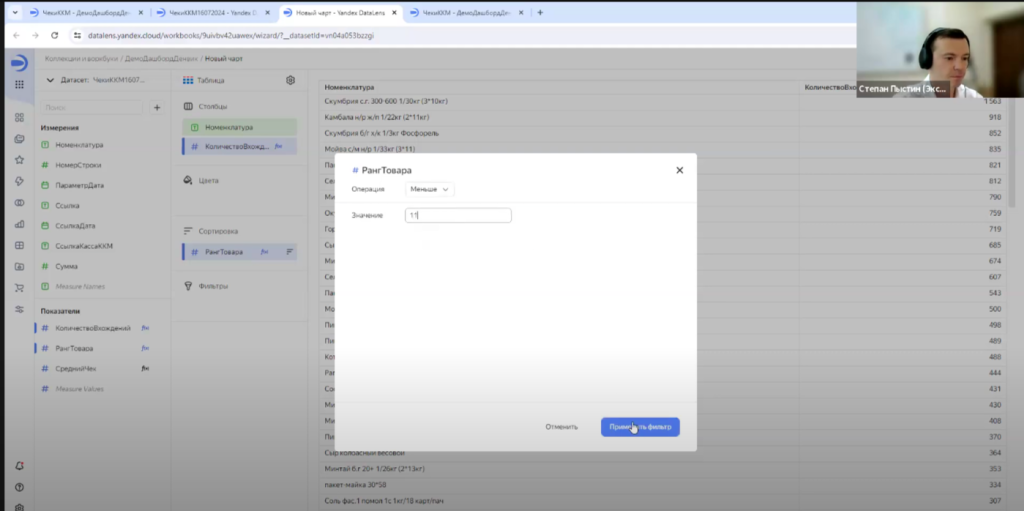Image resolution: width=1024 pixels, height=511 pixels.
Task: Click the DataLens logo icon
Action: (x=19, y=62)
